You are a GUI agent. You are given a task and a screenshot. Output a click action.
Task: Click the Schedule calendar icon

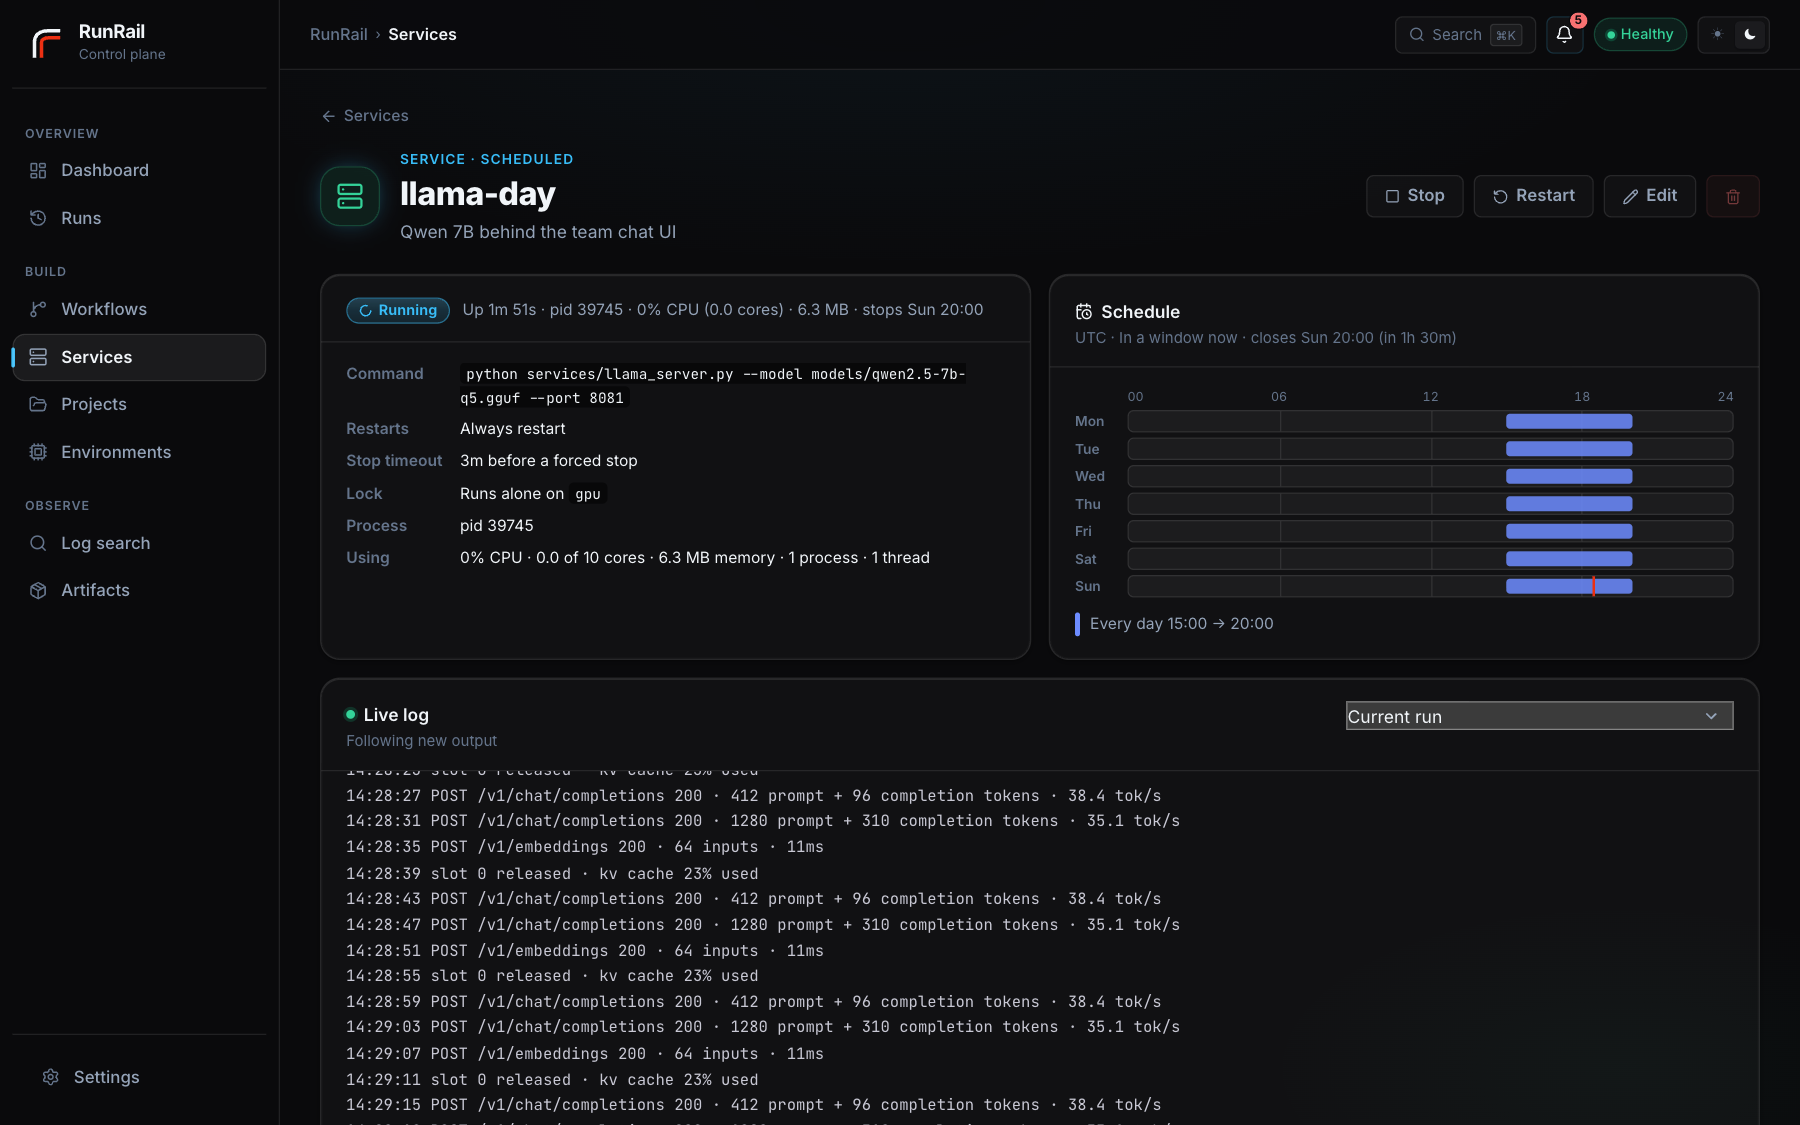1083,312
